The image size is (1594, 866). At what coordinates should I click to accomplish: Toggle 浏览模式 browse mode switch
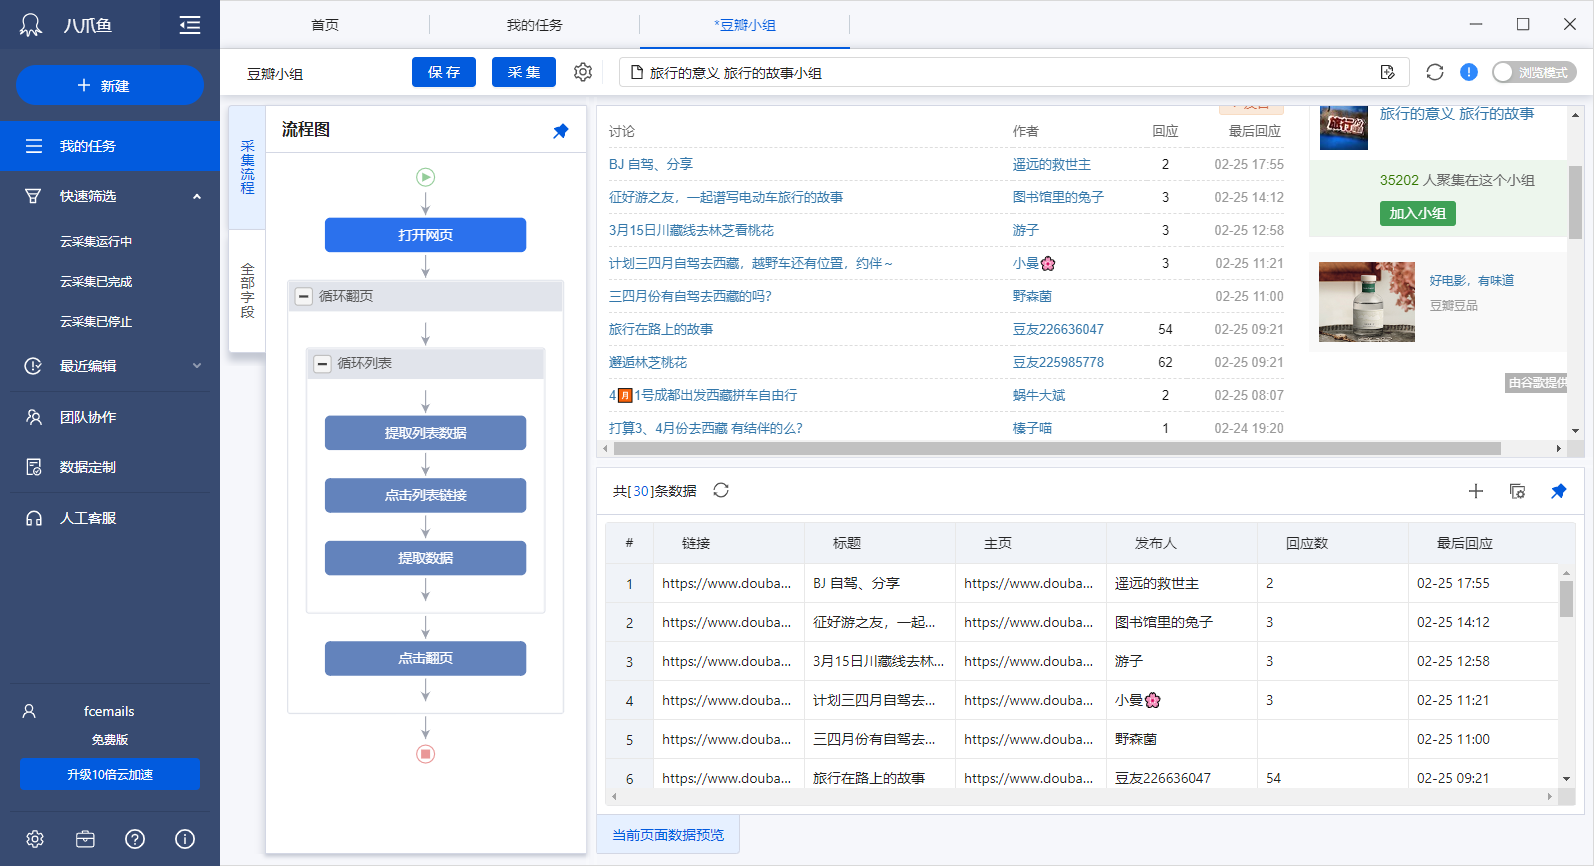[x=1533, y=72]
